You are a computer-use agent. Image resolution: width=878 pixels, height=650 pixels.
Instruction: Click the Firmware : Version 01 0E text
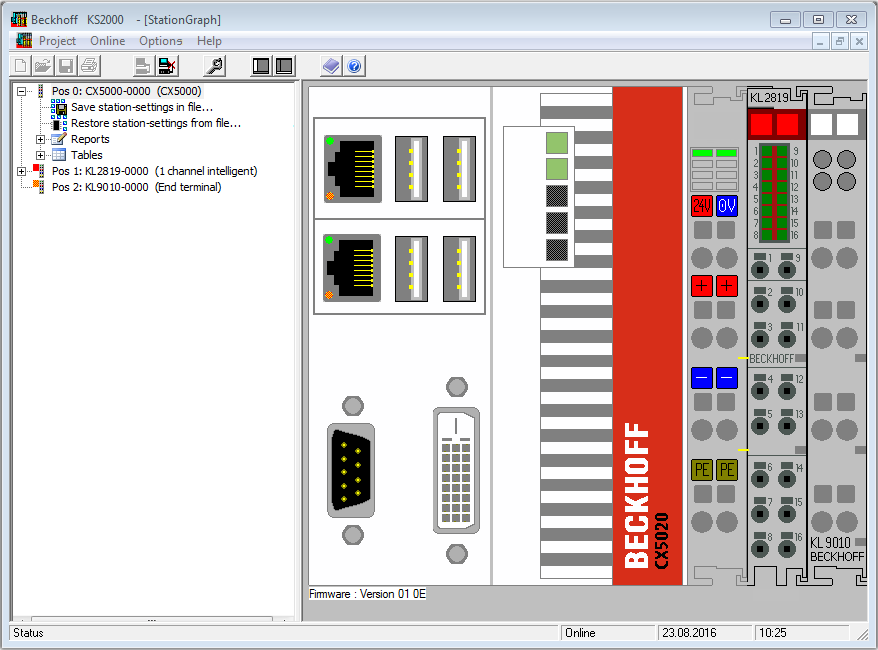[367, 594]
